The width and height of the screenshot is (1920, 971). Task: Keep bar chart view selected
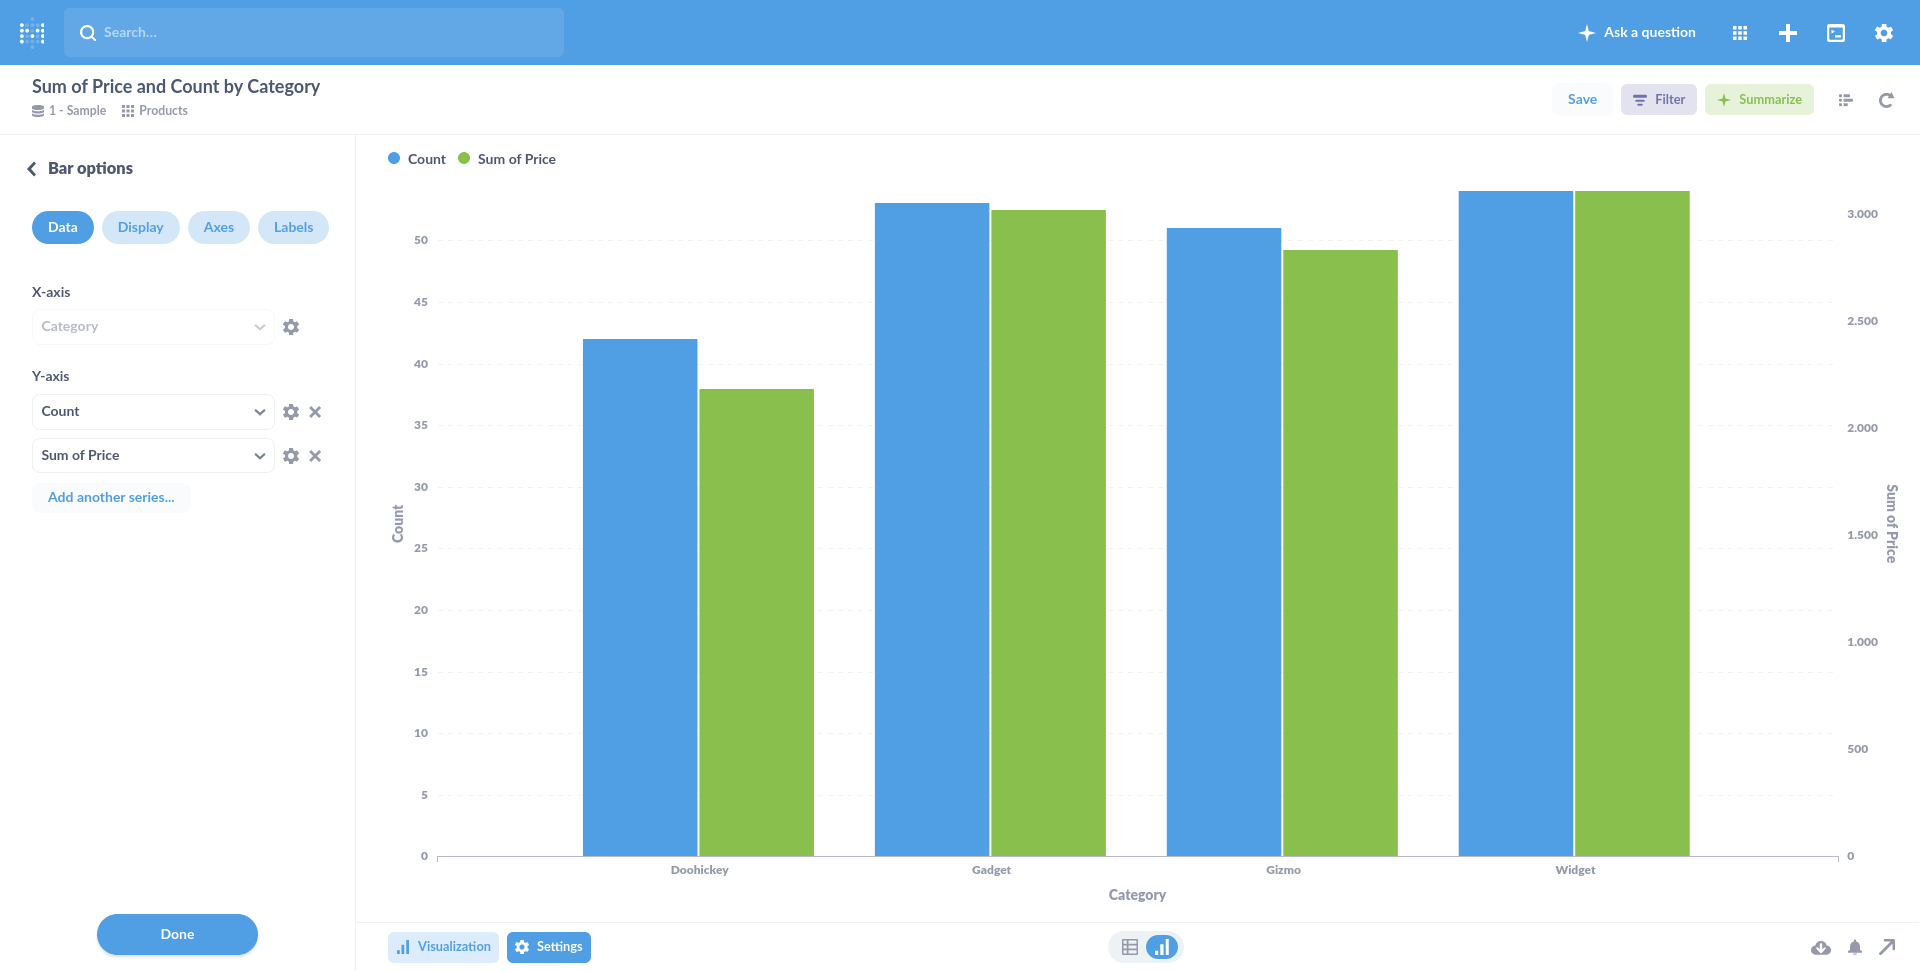[1162, 946]
